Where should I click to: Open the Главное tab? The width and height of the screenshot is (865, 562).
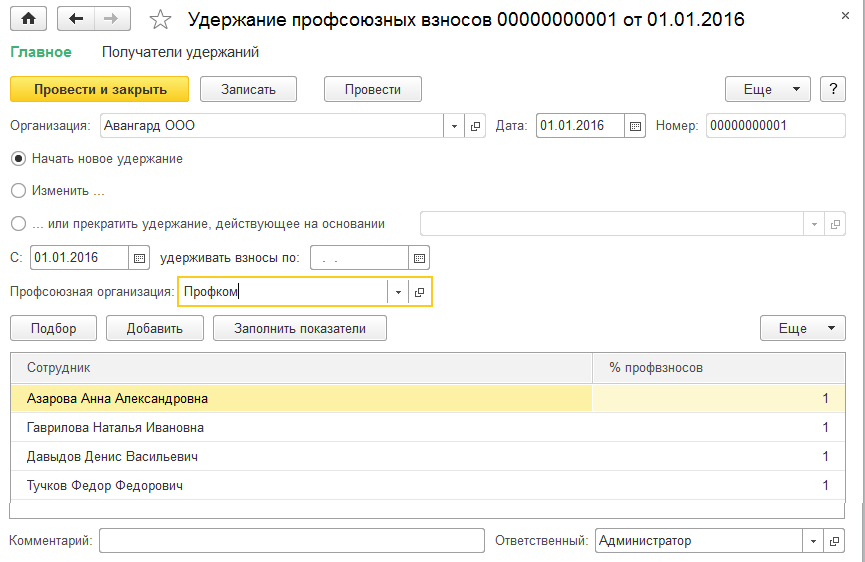pos(41,52)
